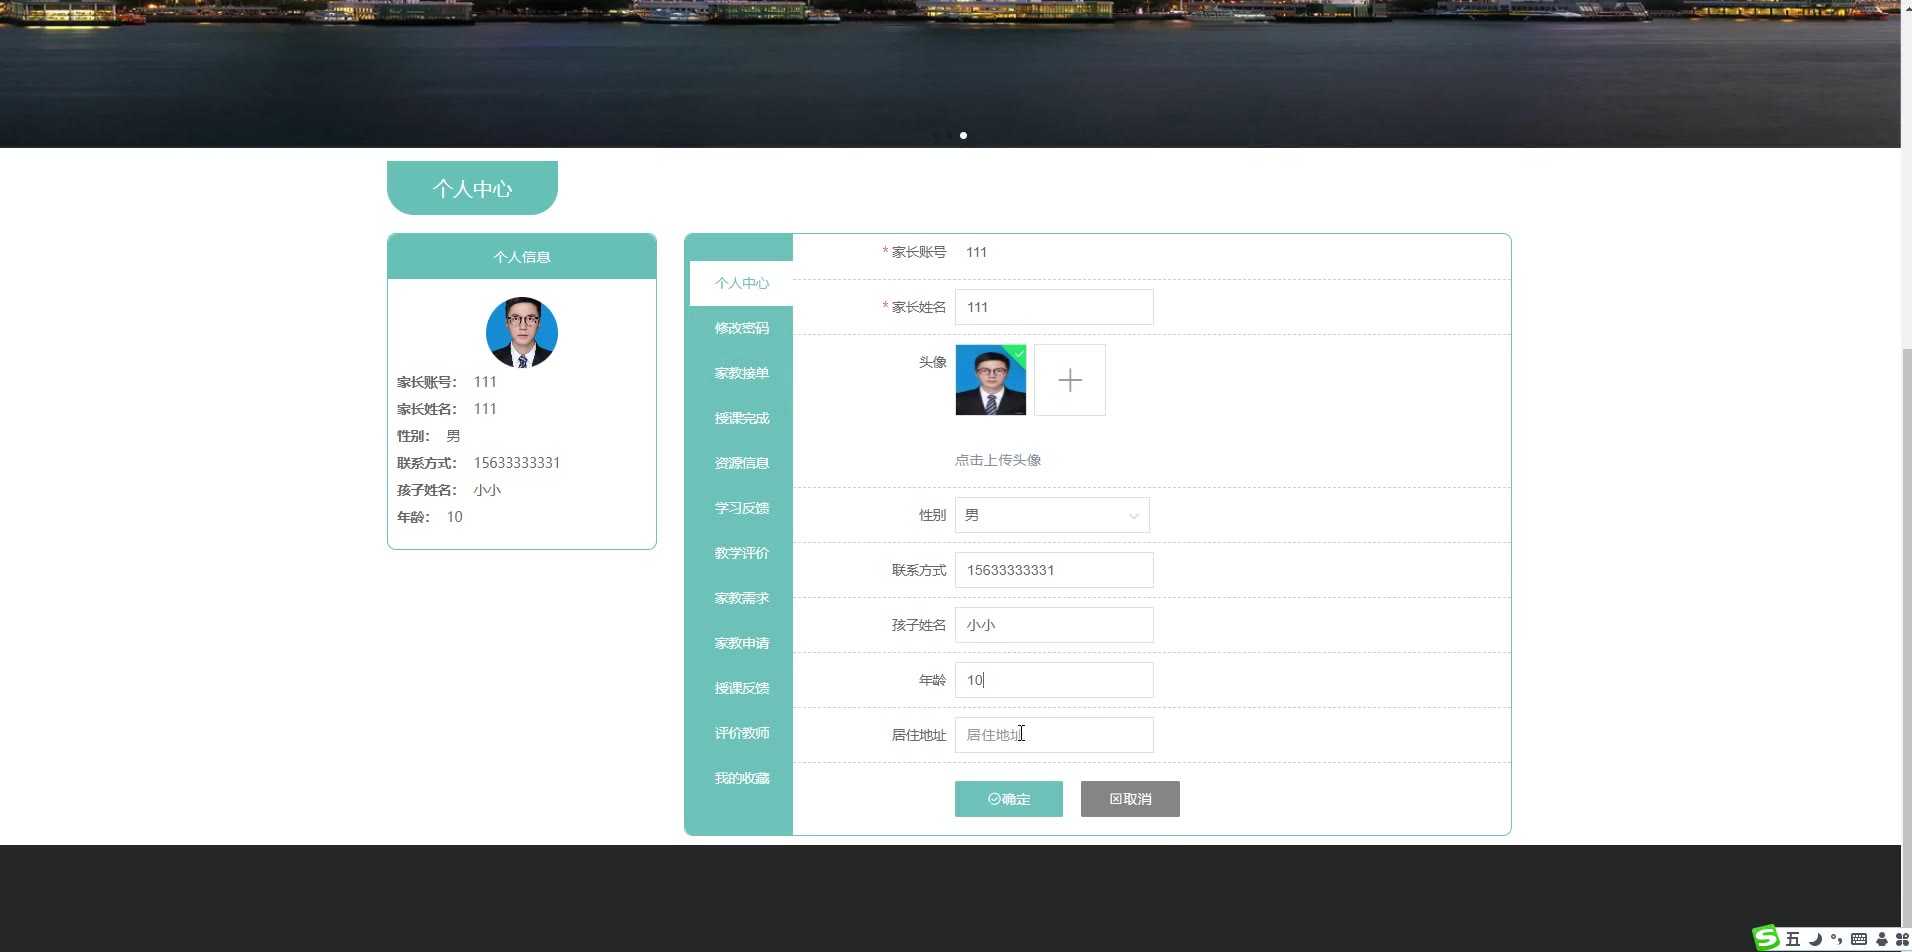The height and width of the screenshot is (952, 1912).
Task: Expand the 性别 gender dropdown
Action: point(1051,515)
